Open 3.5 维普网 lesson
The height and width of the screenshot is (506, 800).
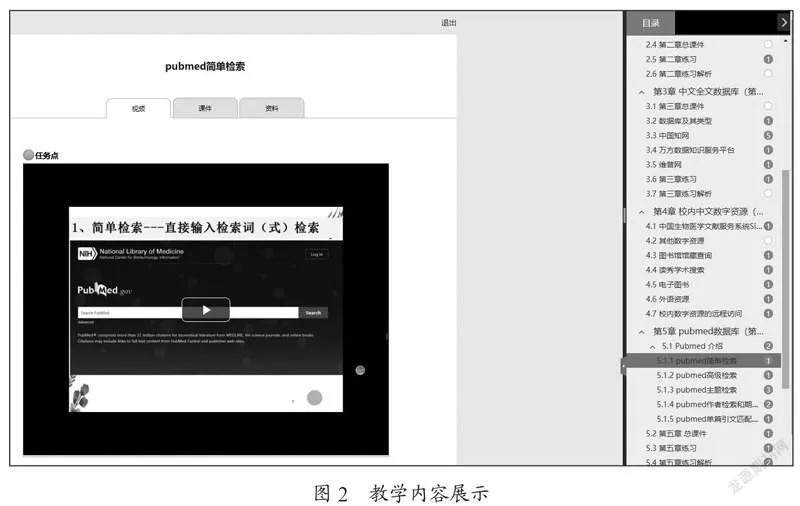coord(663,164)
